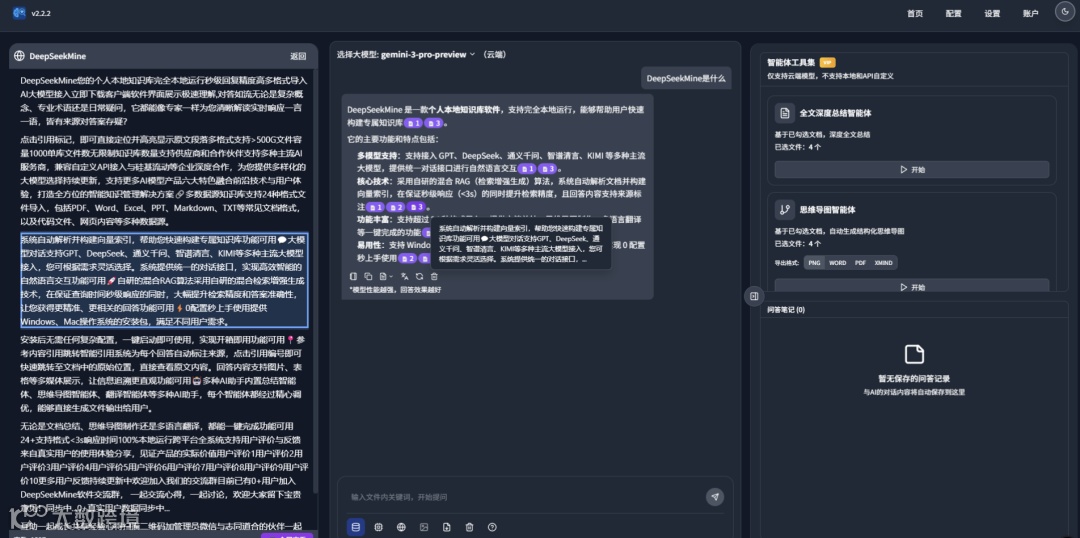The width and height of the screenshot is (1080, 538).
Task: Select XMIND export format
Action: coord(883,262)
